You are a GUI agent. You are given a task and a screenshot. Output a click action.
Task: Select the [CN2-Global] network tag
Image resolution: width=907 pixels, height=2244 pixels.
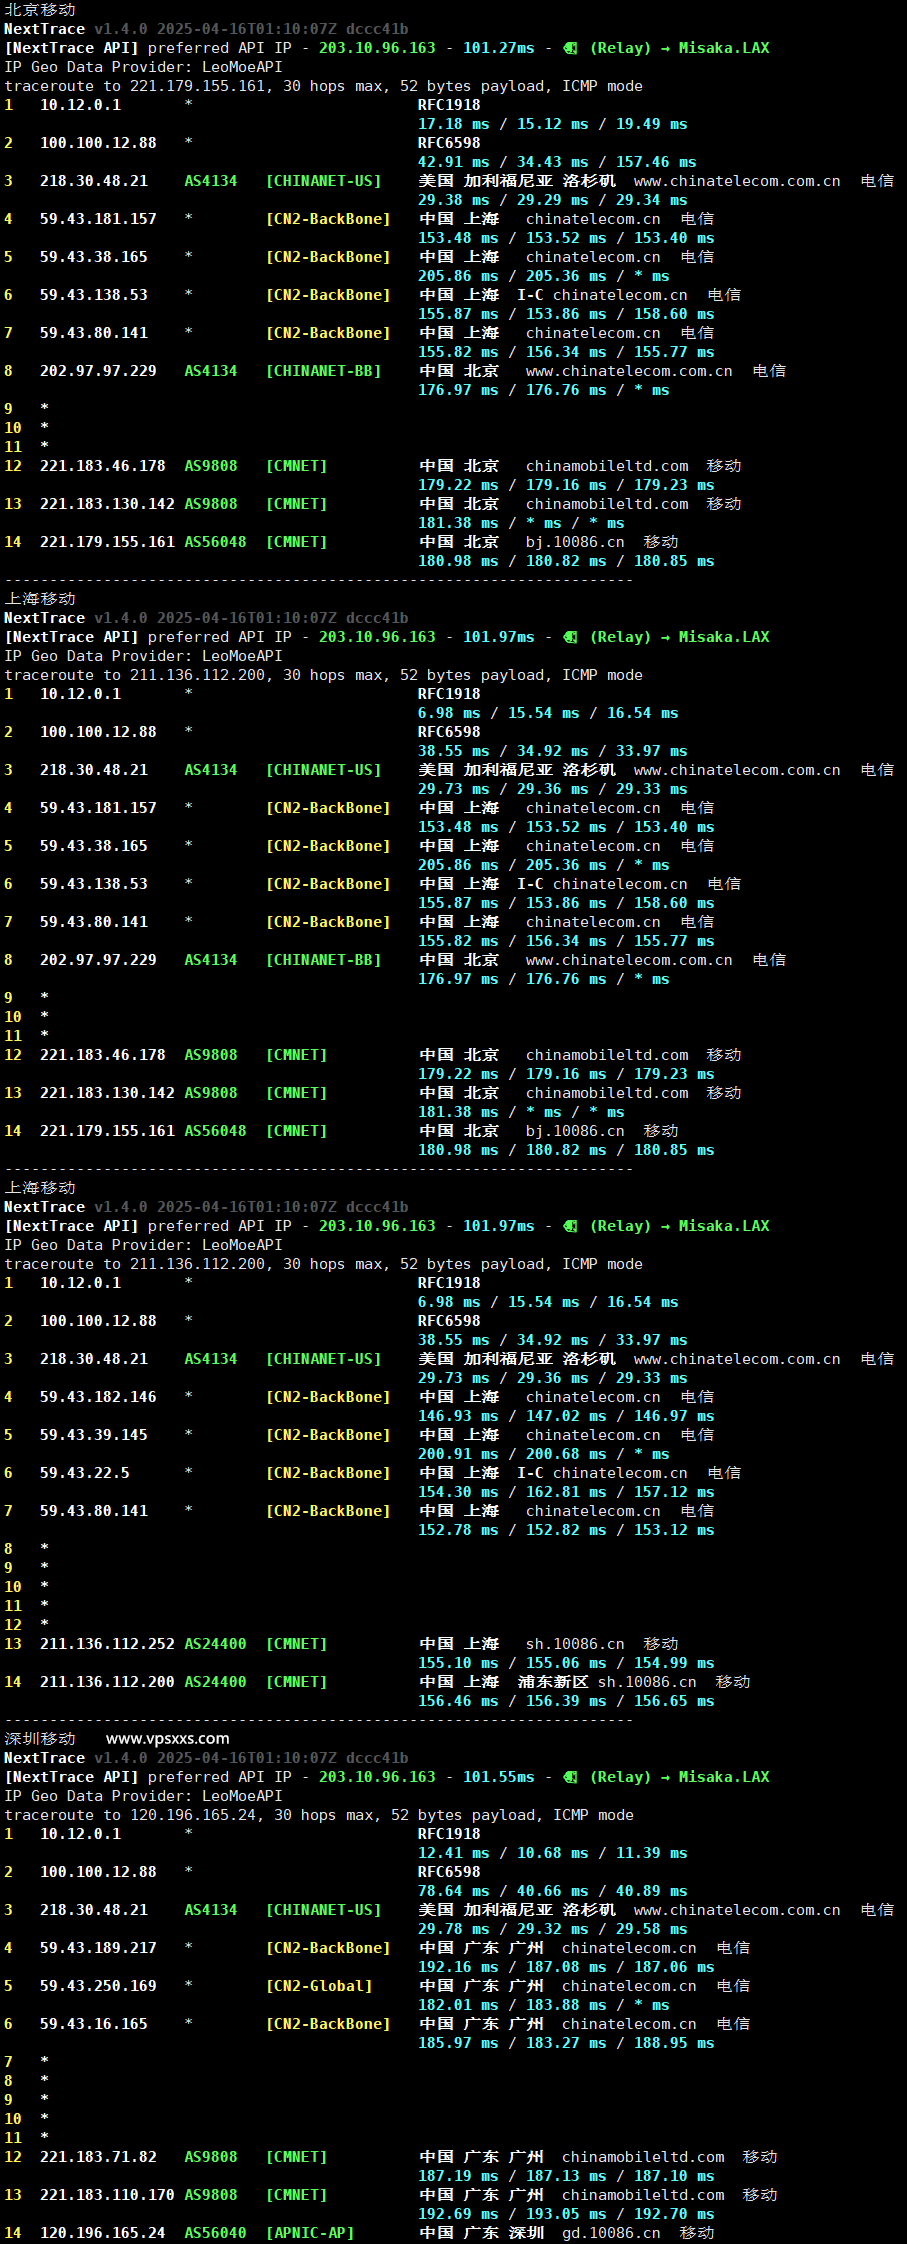coord(319,1986)
